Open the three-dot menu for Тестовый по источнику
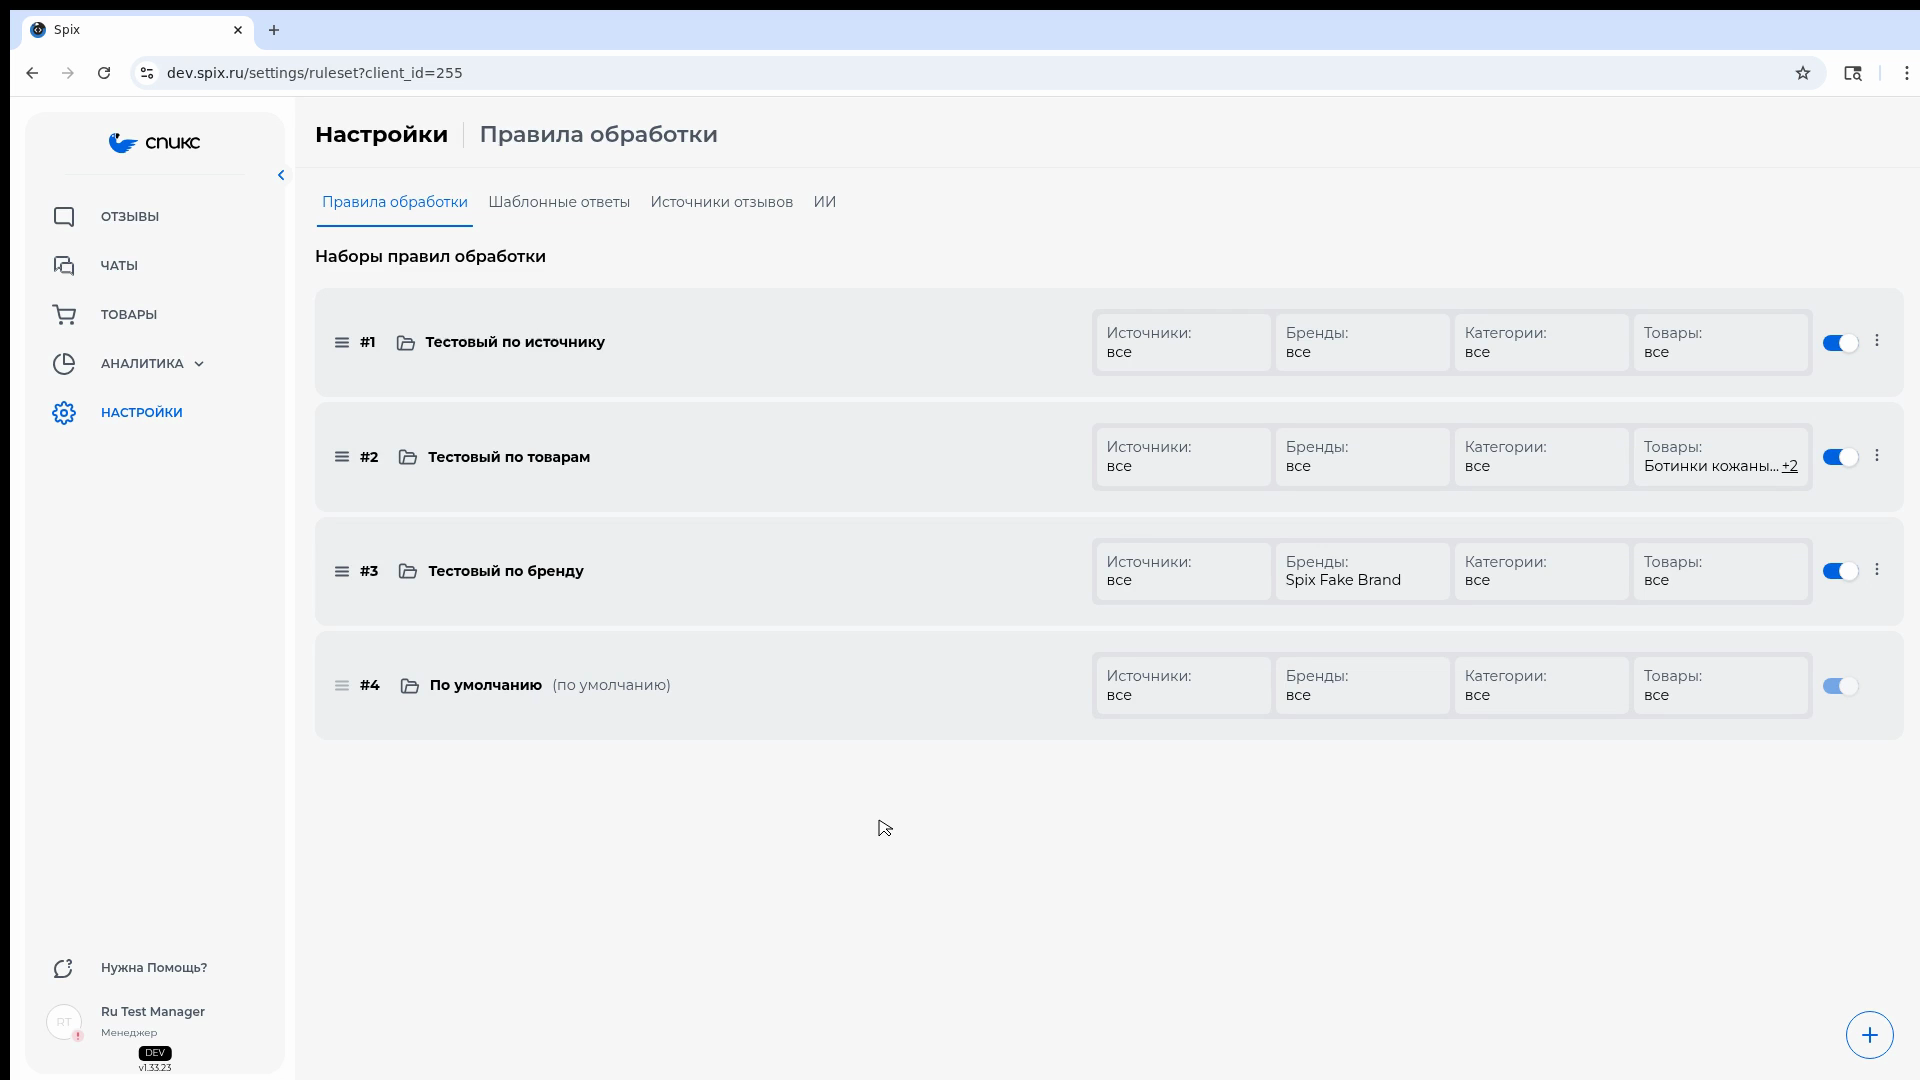The image size is (1920, 1080). [x=1877, y=341]
